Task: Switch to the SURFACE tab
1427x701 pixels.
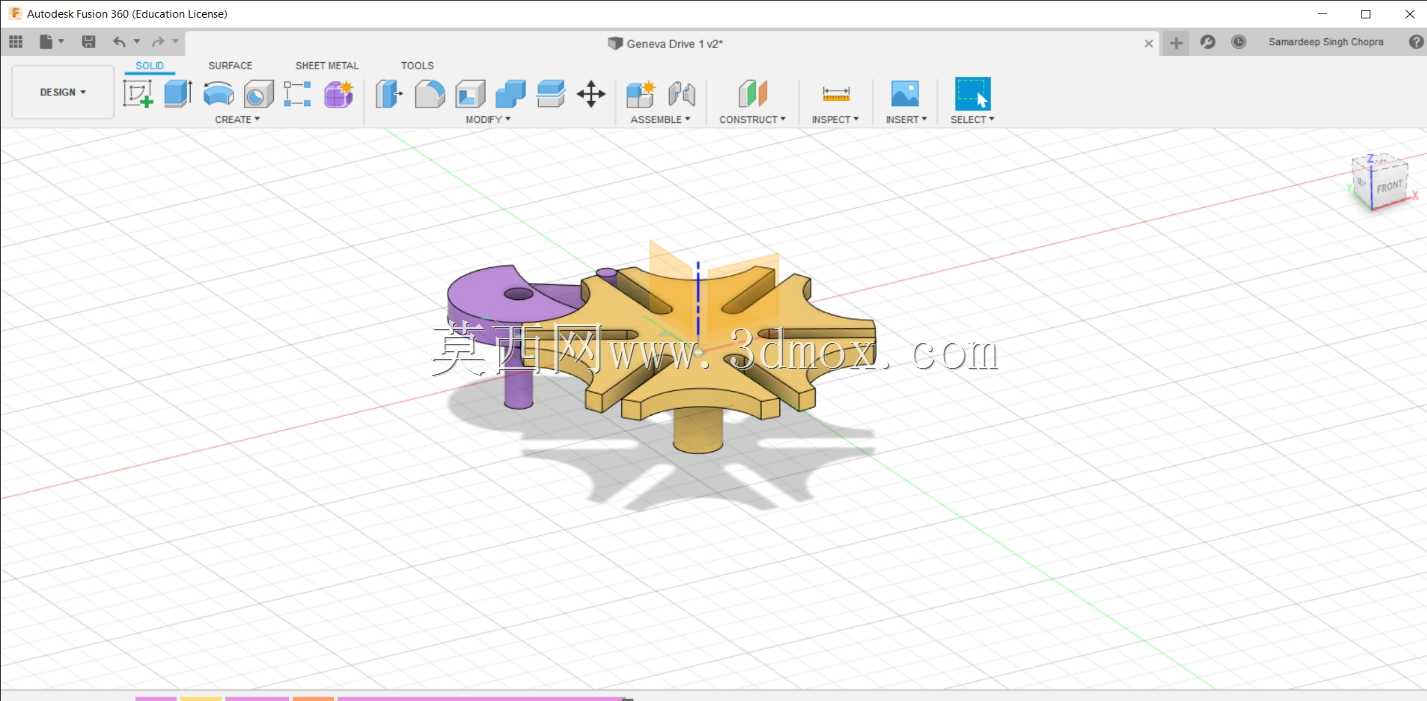Action: click(230, 66)
